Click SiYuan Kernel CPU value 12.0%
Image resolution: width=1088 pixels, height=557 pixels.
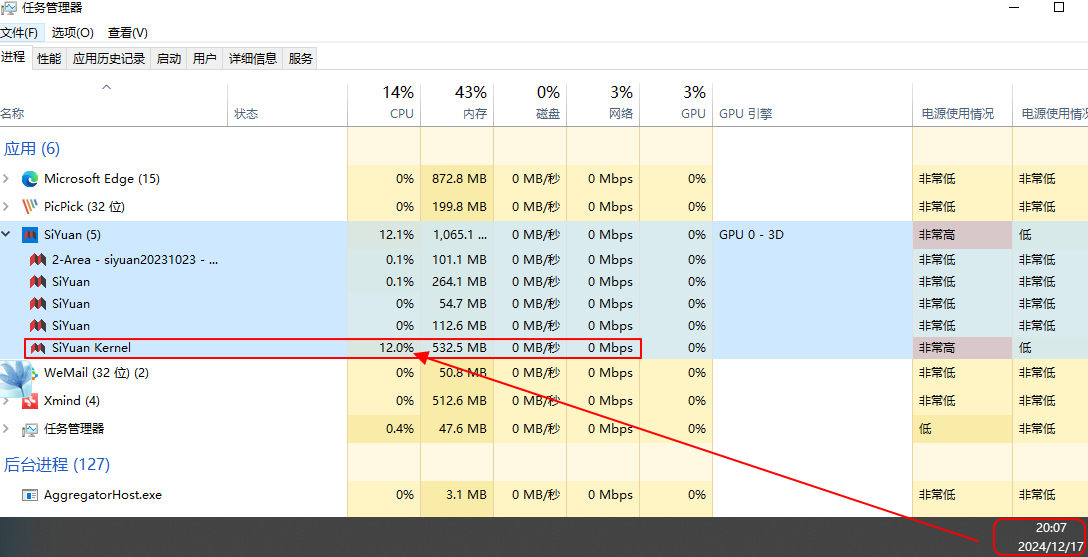pyautogui.click(x=396, y=348)
